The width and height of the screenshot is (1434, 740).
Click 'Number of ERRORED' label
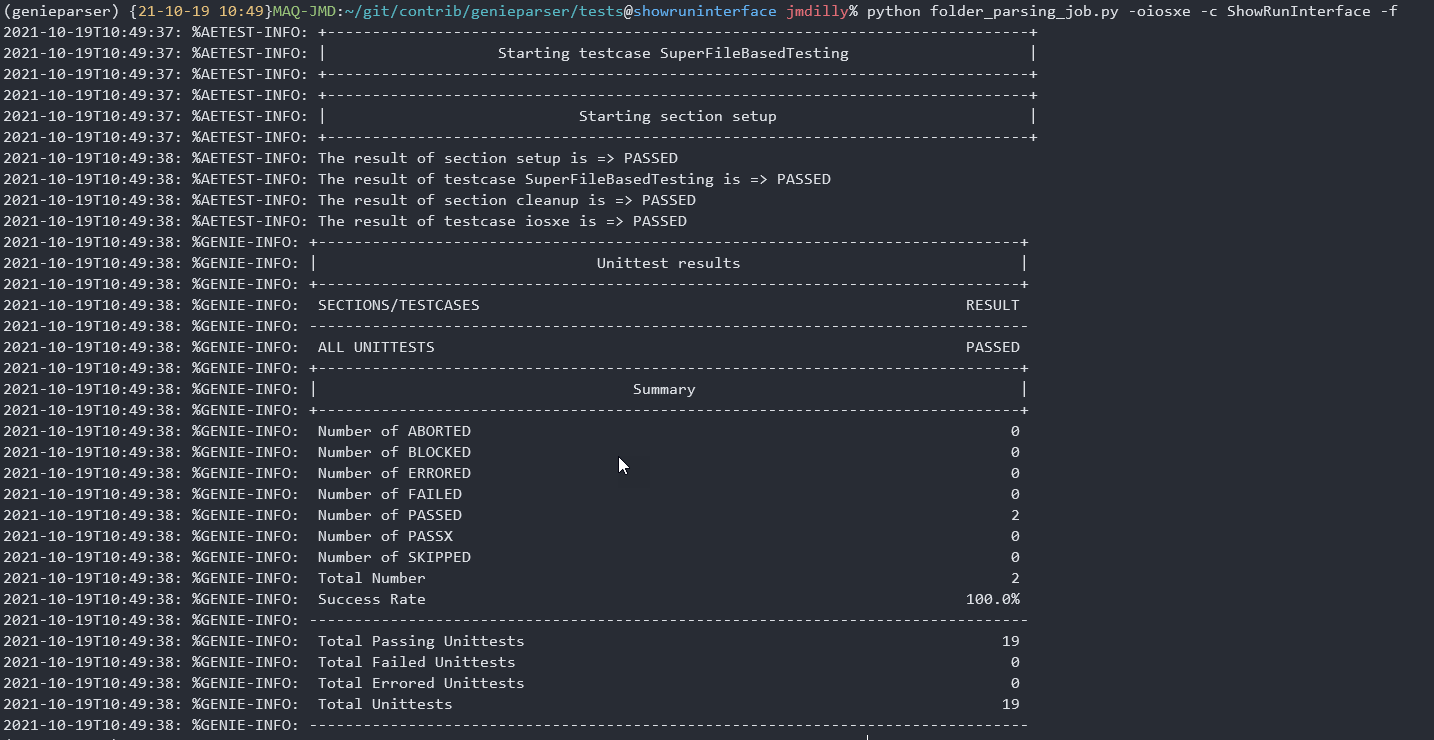click(394, 473)
